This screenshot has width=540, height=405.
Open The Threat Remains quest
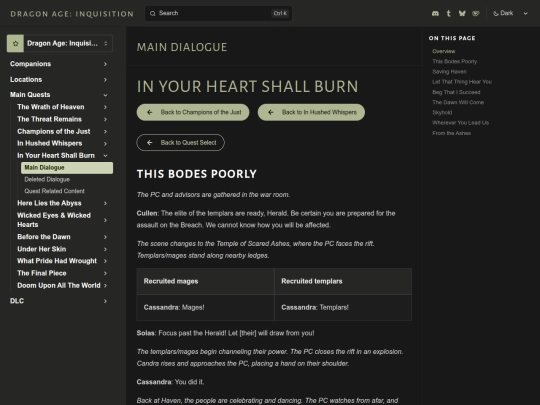point(49,119)
